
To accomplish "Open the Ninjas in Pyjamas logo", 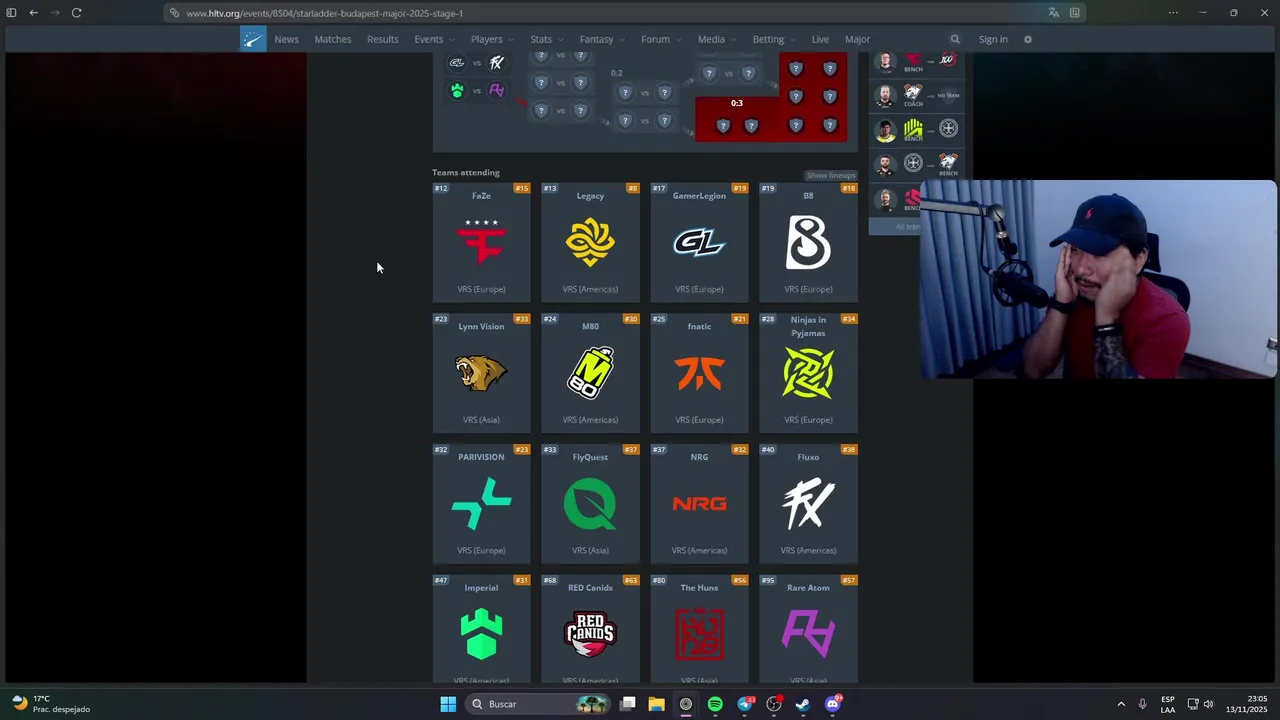I will (x=808, y=372).
